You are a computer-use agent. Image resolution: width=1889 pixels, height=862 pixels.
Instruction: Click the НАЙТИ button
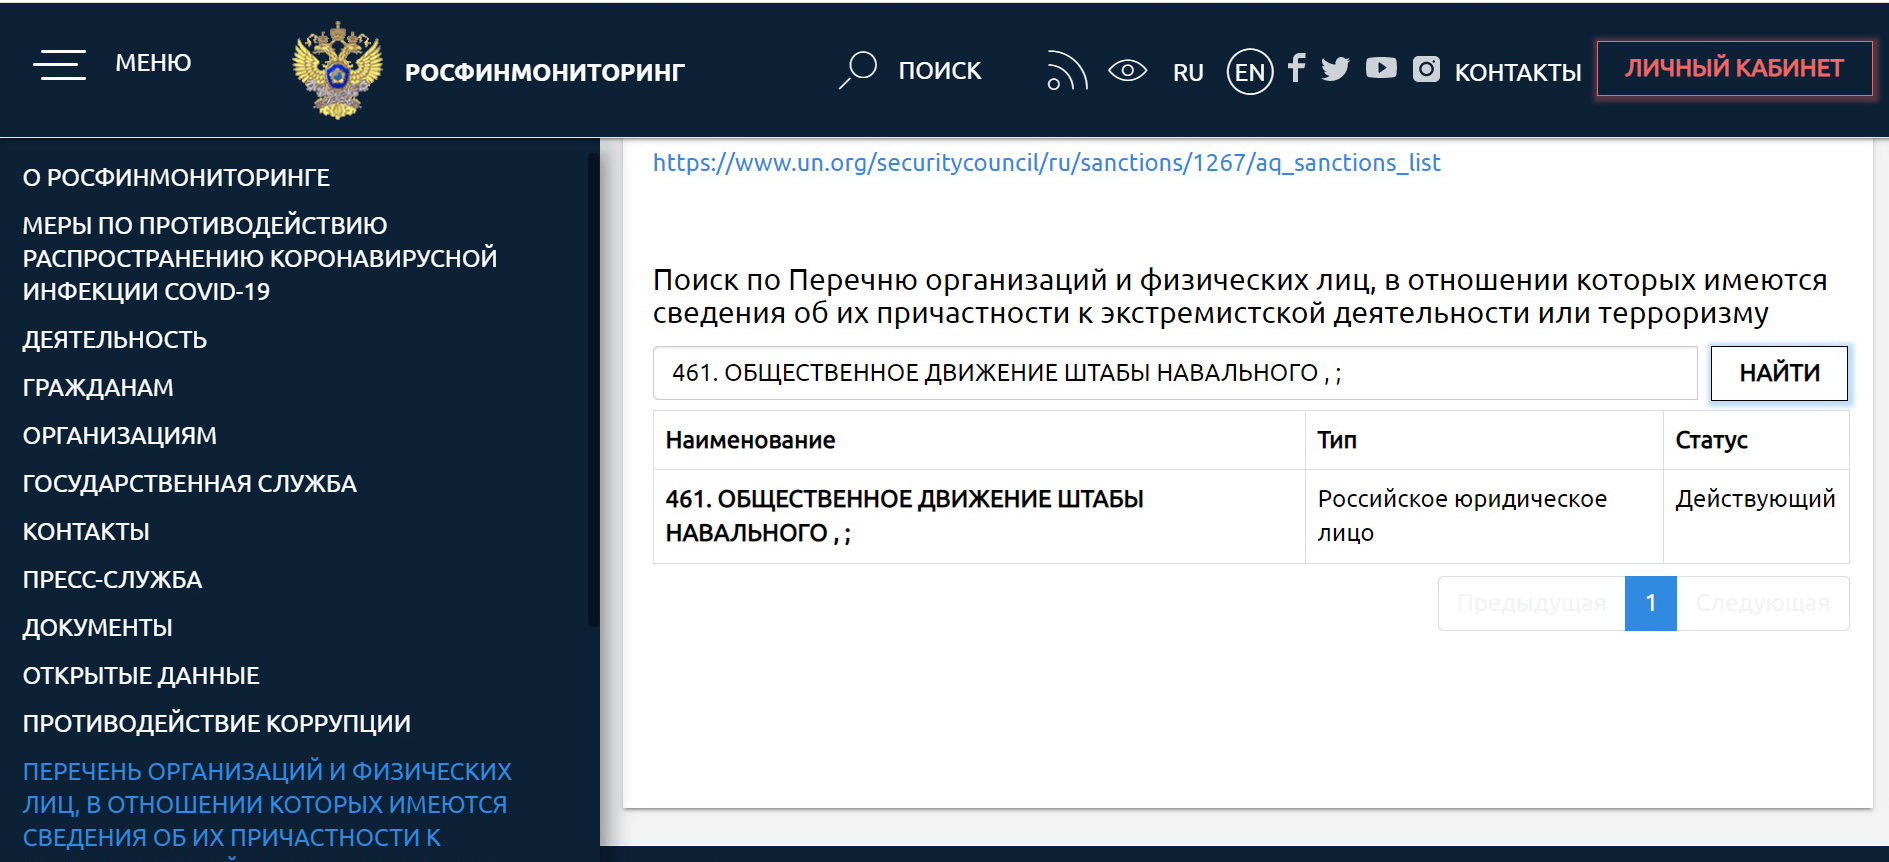click(x=1779, y=373)
